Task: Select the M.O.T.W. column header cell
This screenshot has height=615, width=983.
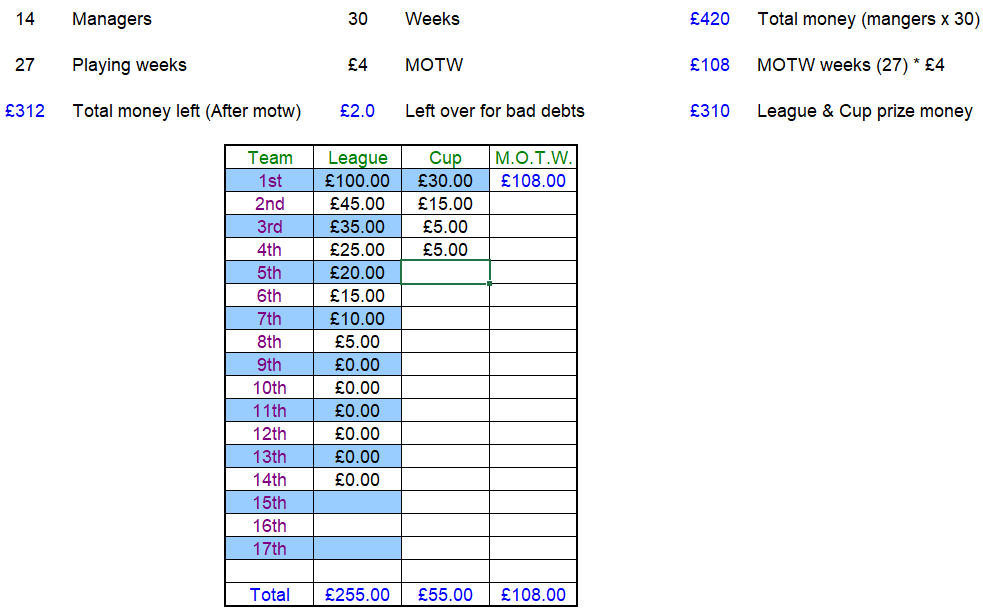Action: (x=533, y=158)
